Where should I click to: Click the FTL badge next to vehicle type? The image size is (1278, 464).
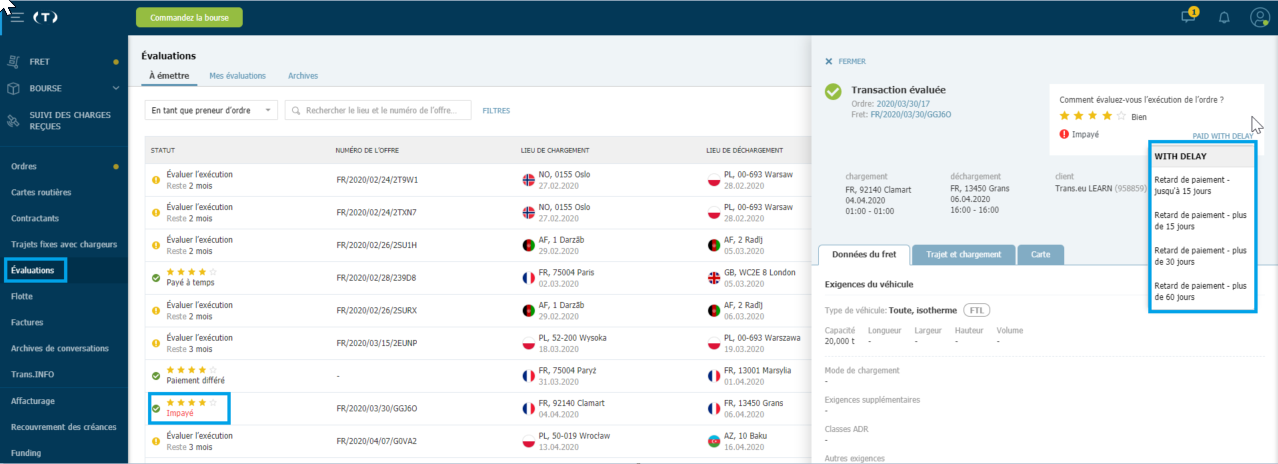(977, 310)
